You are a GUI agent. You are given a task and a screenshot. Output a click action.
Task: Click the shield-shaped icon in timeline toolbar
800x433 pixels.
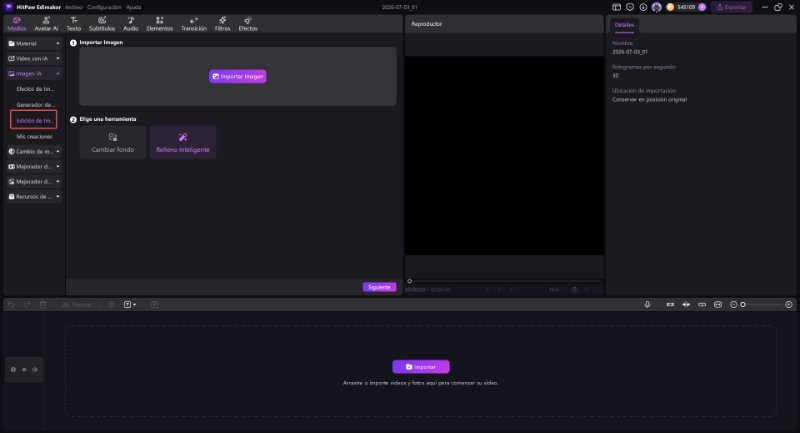pyautogui.click(x=111, y=304)
